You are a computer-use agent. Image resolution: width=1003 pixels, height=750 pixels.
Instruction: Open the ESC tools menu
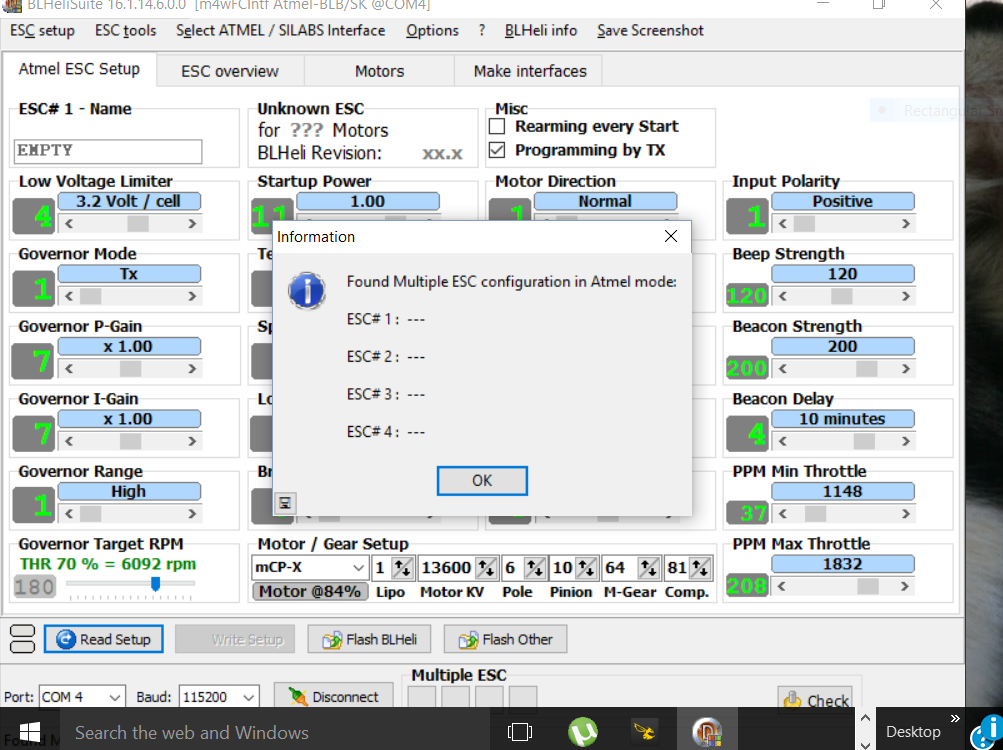coord(125,30)
